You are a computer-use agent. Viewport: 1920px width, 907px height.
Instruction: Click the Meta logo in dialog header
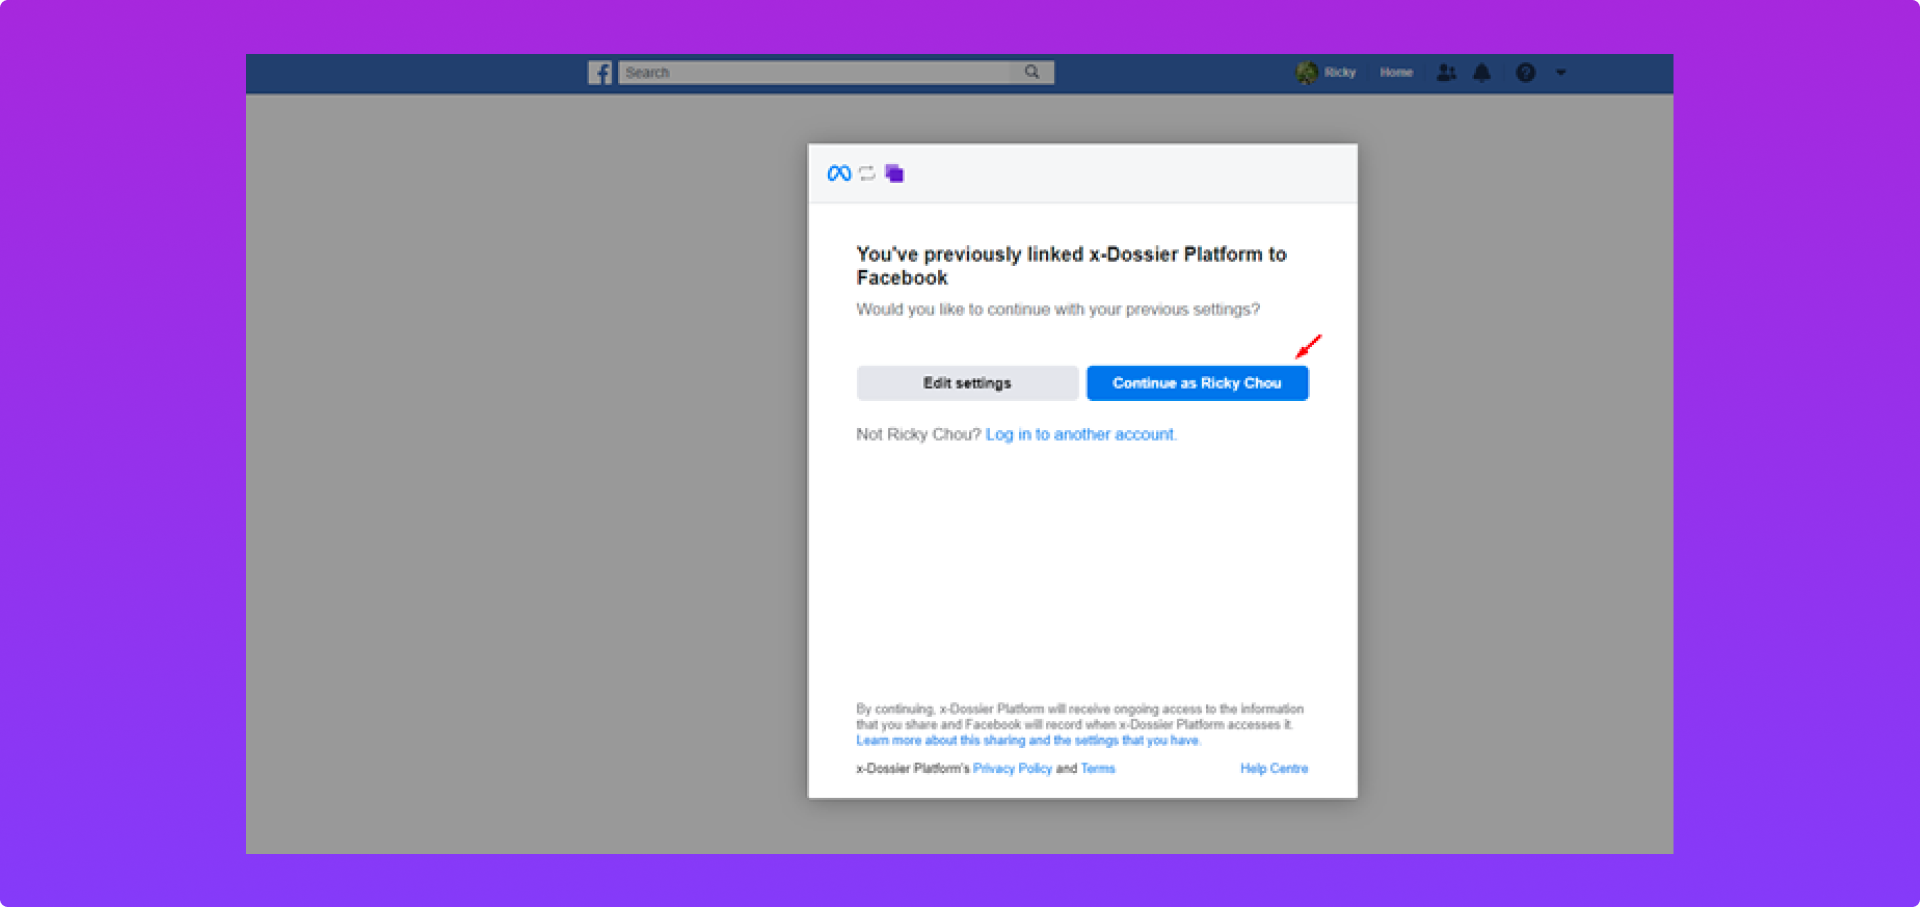(x=839, y=174)
